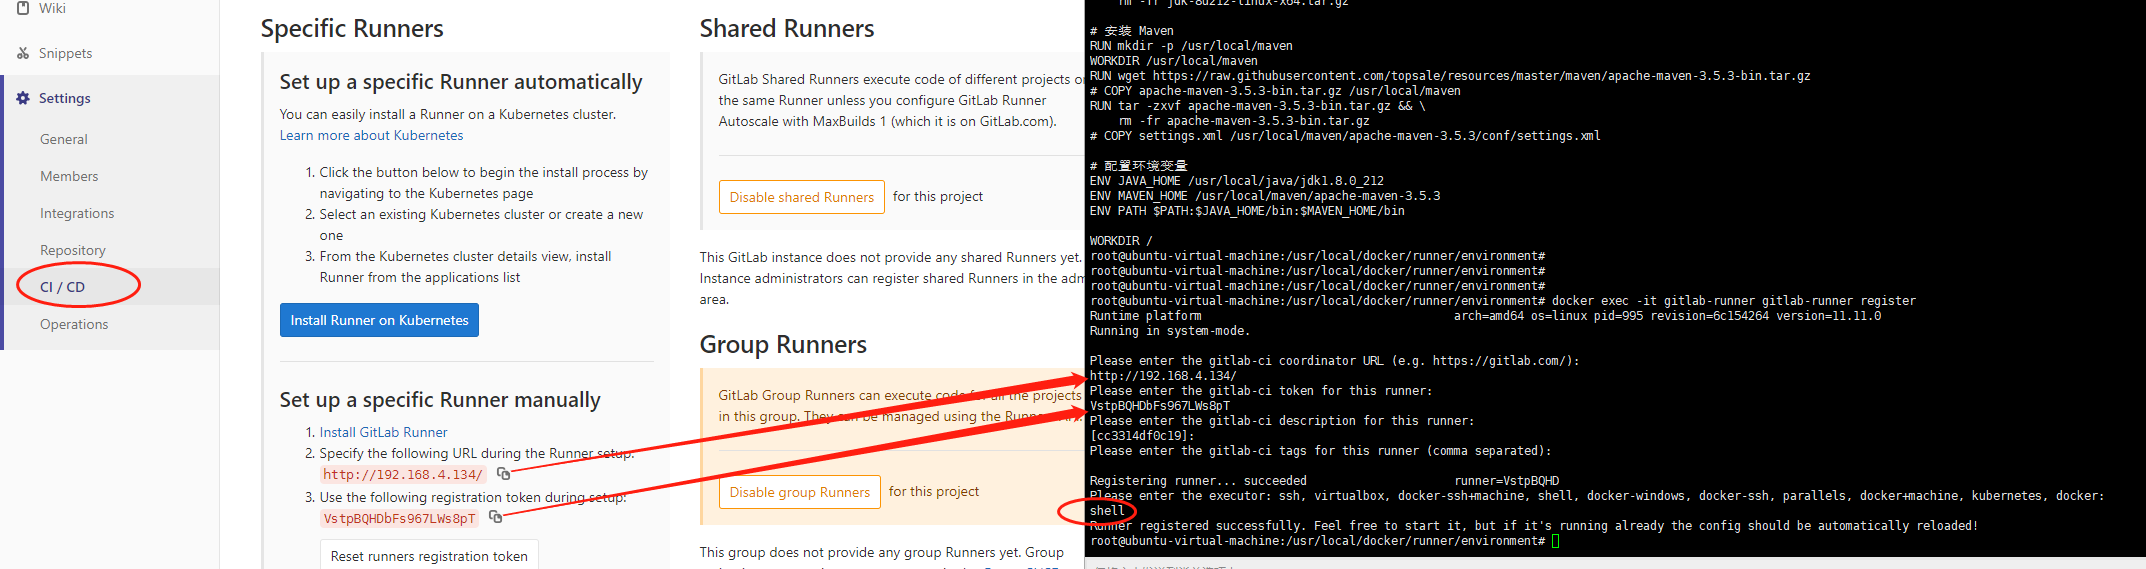The image size is (2146, 569).
Task: Click the 'shell' executor entry in terminal
Action: click(x=1107, y=511)
